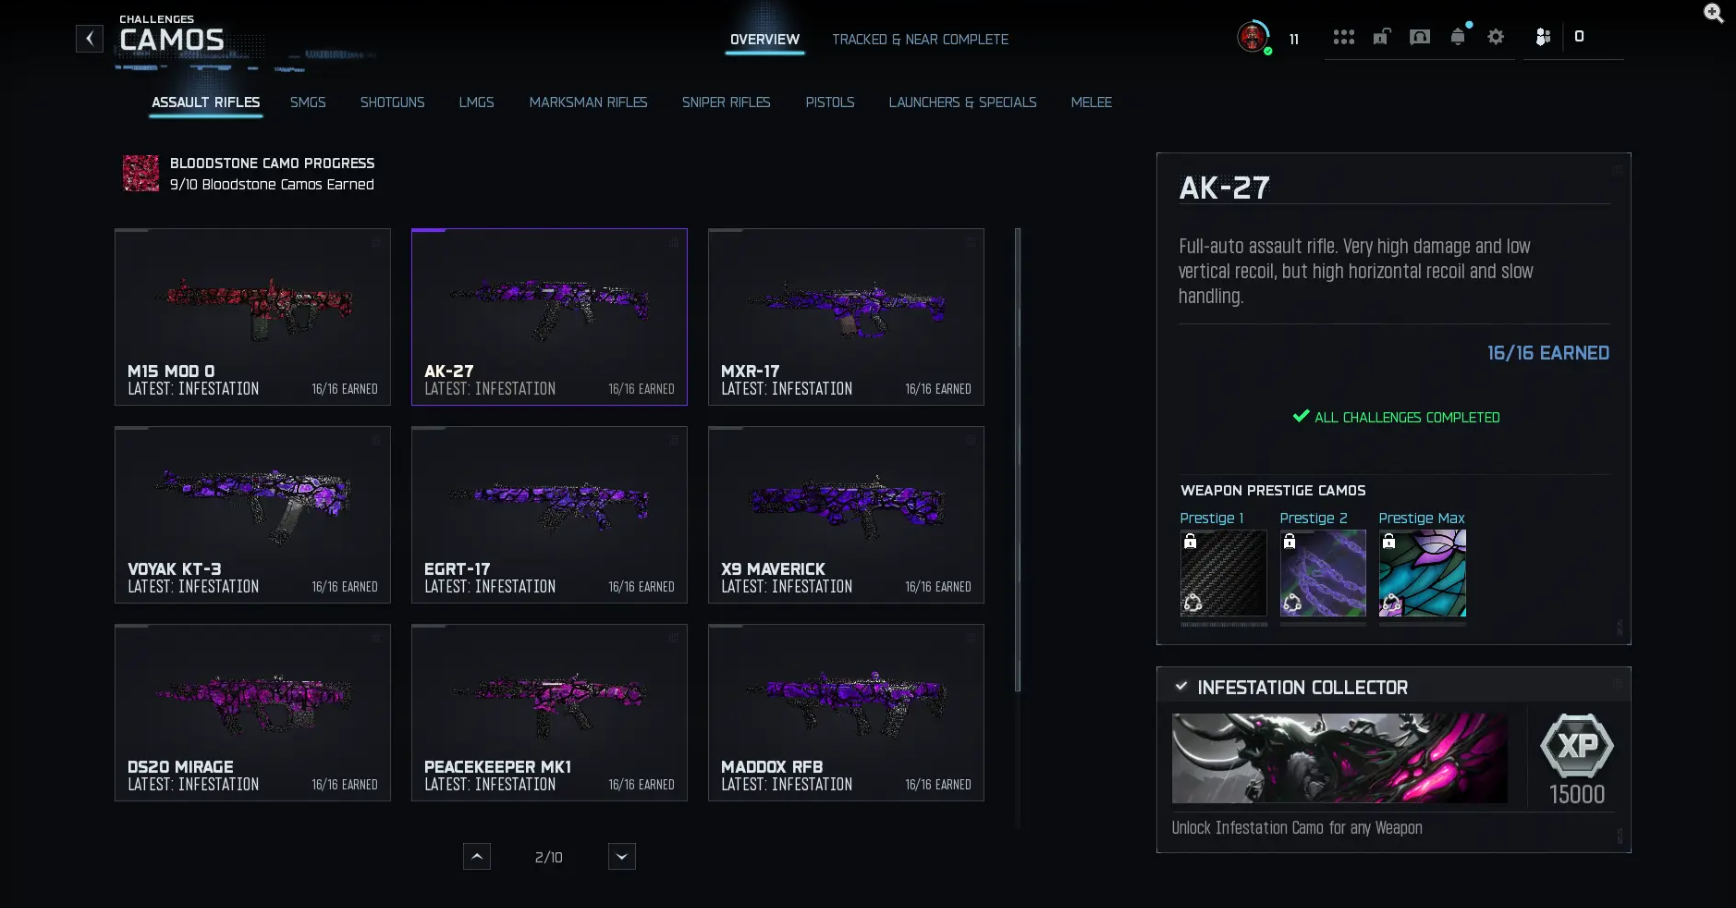1736x908 pixels.
Task: Select the locked Prestige 1 camo
Action: coord(1223,573)
